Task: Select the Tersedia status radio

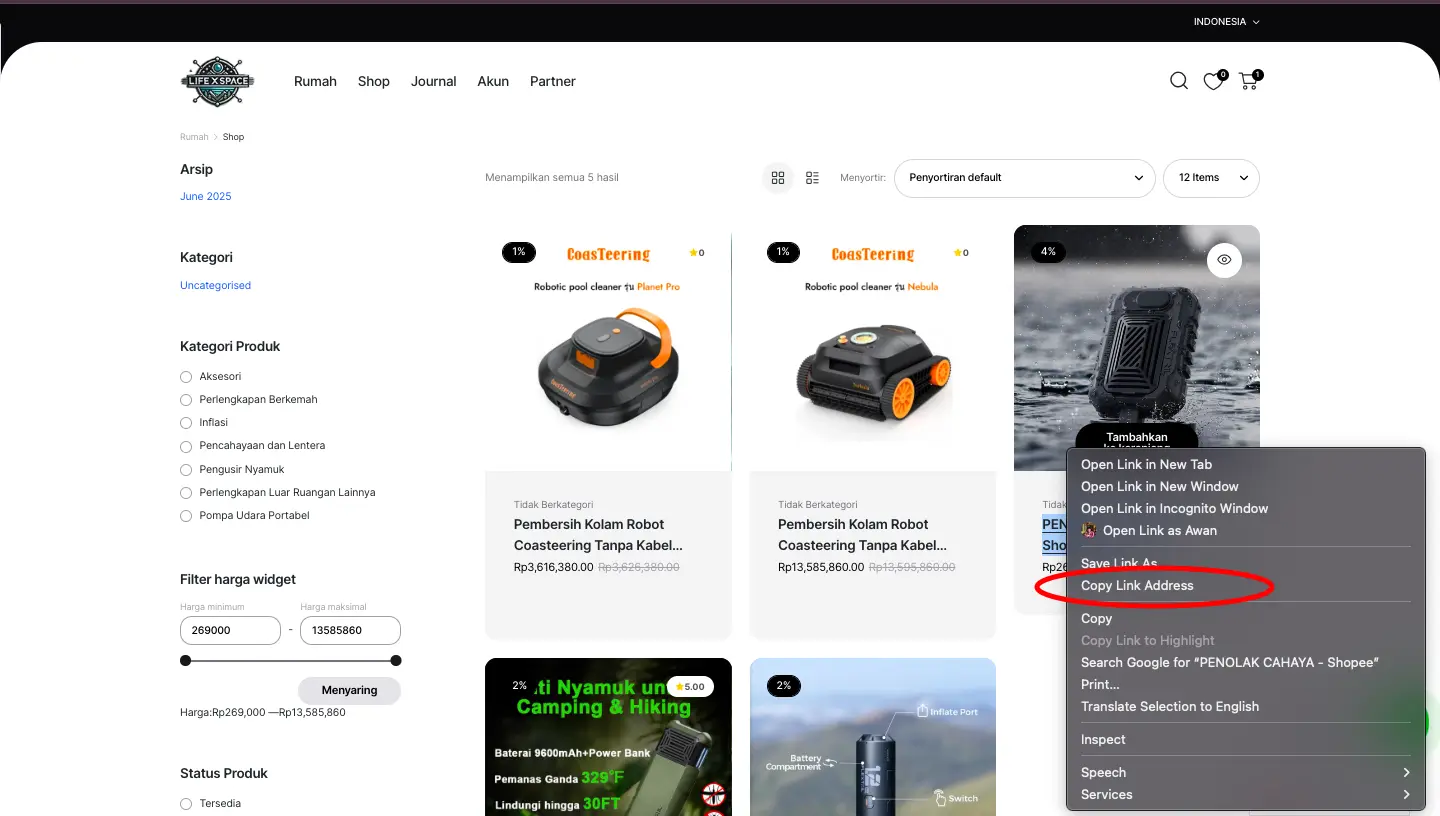Action: [186, 804]
